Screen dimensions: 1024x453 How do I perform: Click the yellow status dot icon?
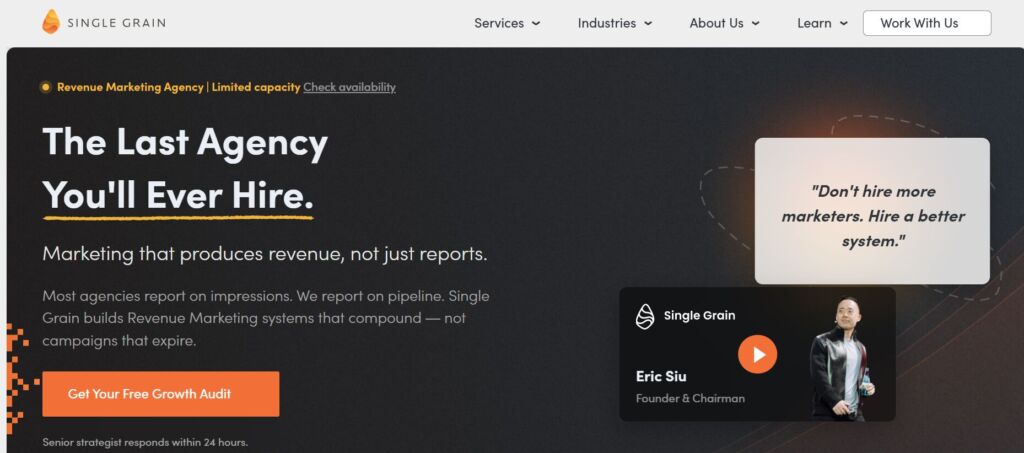coord(45,87)
